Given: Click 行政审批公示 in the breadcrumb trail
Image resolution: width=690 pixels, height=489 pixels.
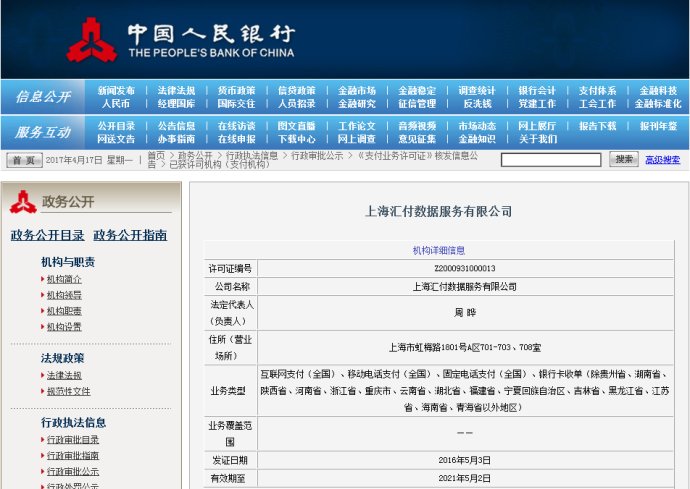Looking at the screenshot, I should (317, 155).
